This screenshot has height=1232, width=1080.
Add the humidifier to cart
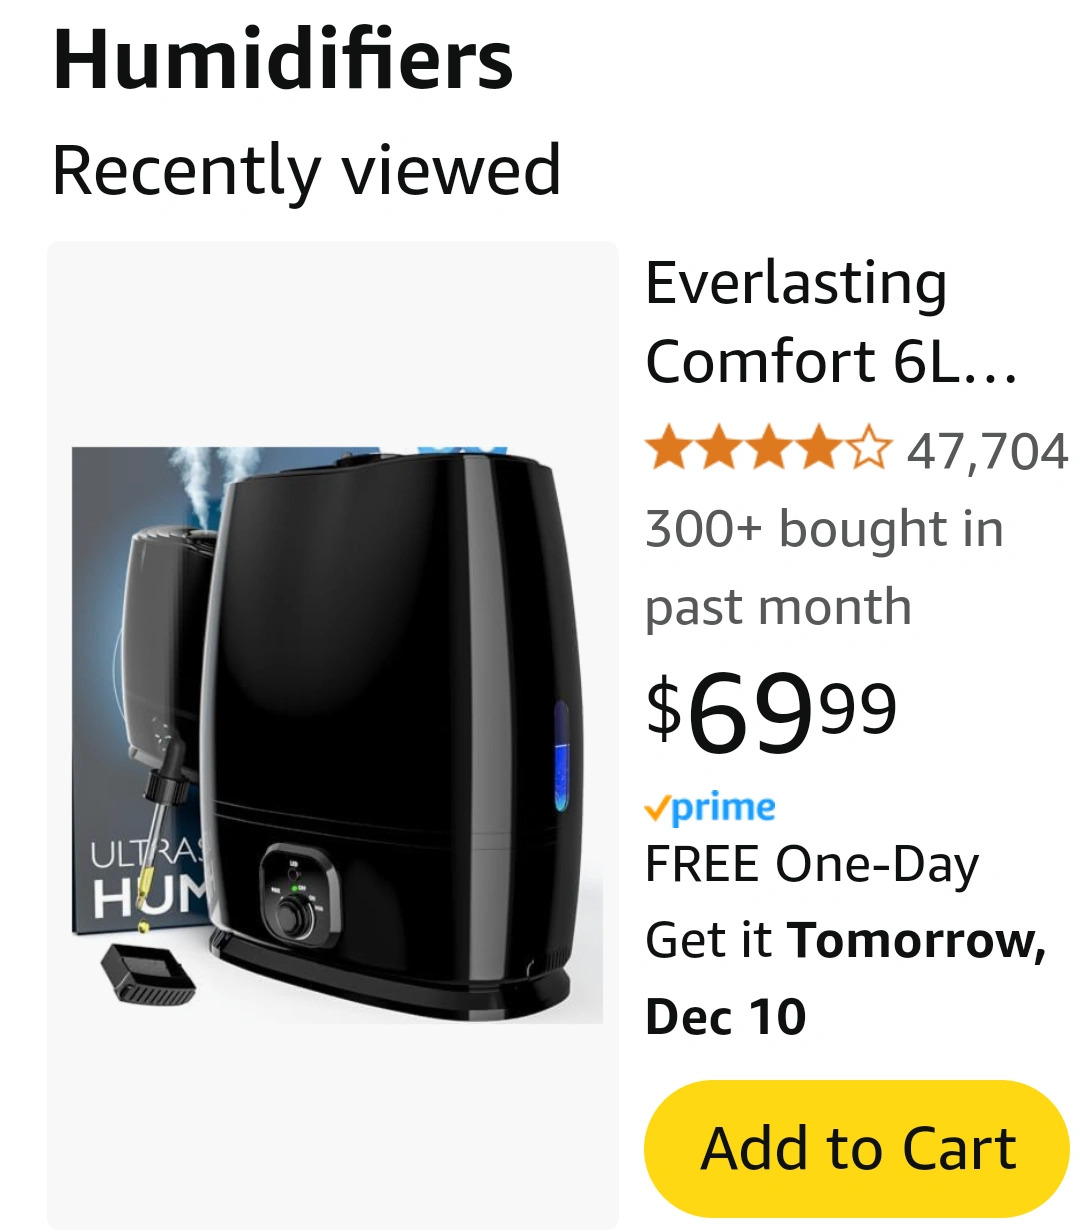pyautogui.click(x=857, y=1148)
